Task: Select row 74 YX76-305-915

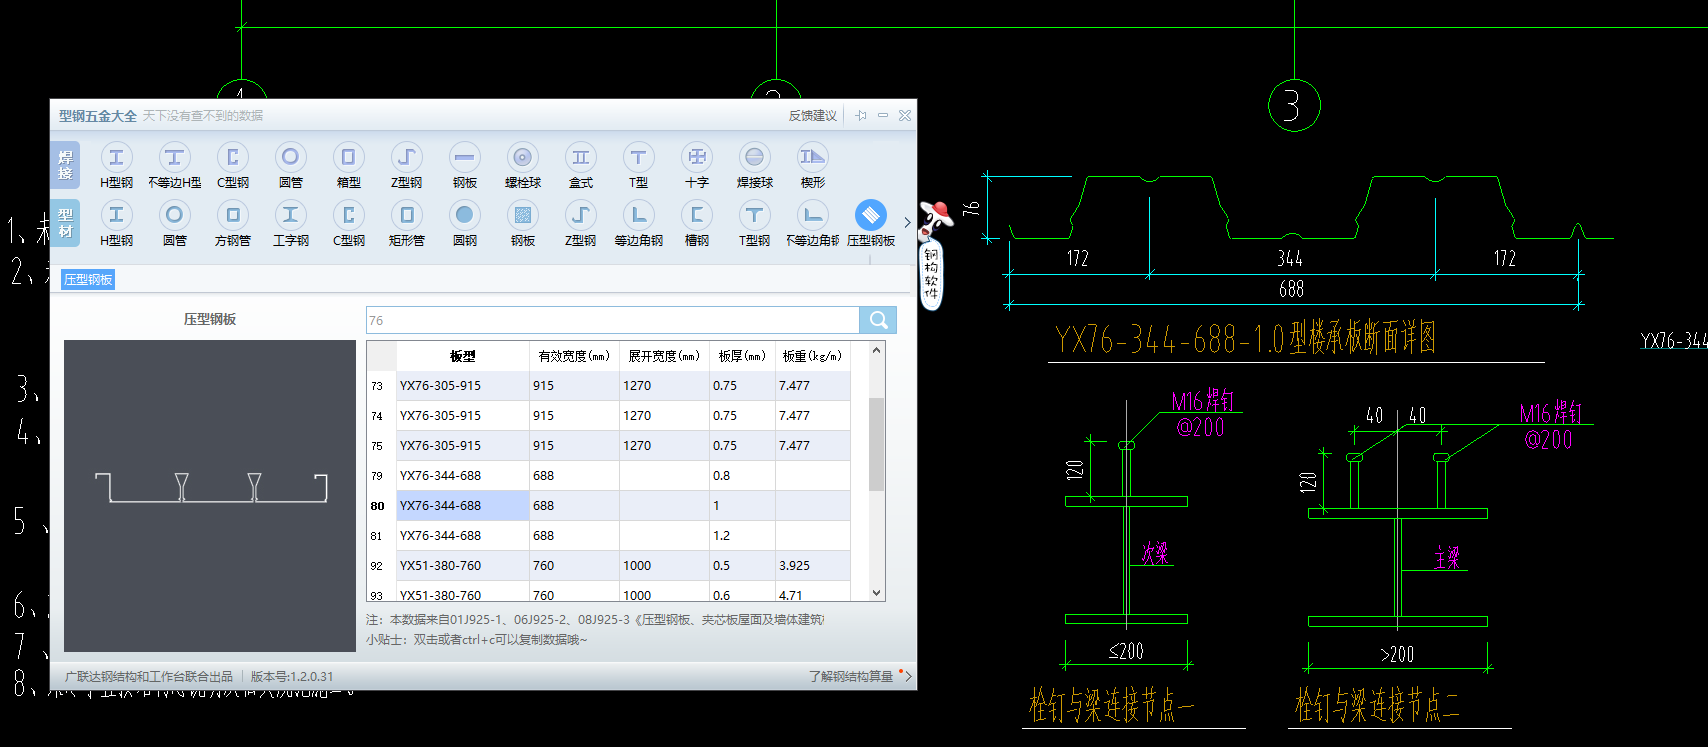Action: (608, 416)
